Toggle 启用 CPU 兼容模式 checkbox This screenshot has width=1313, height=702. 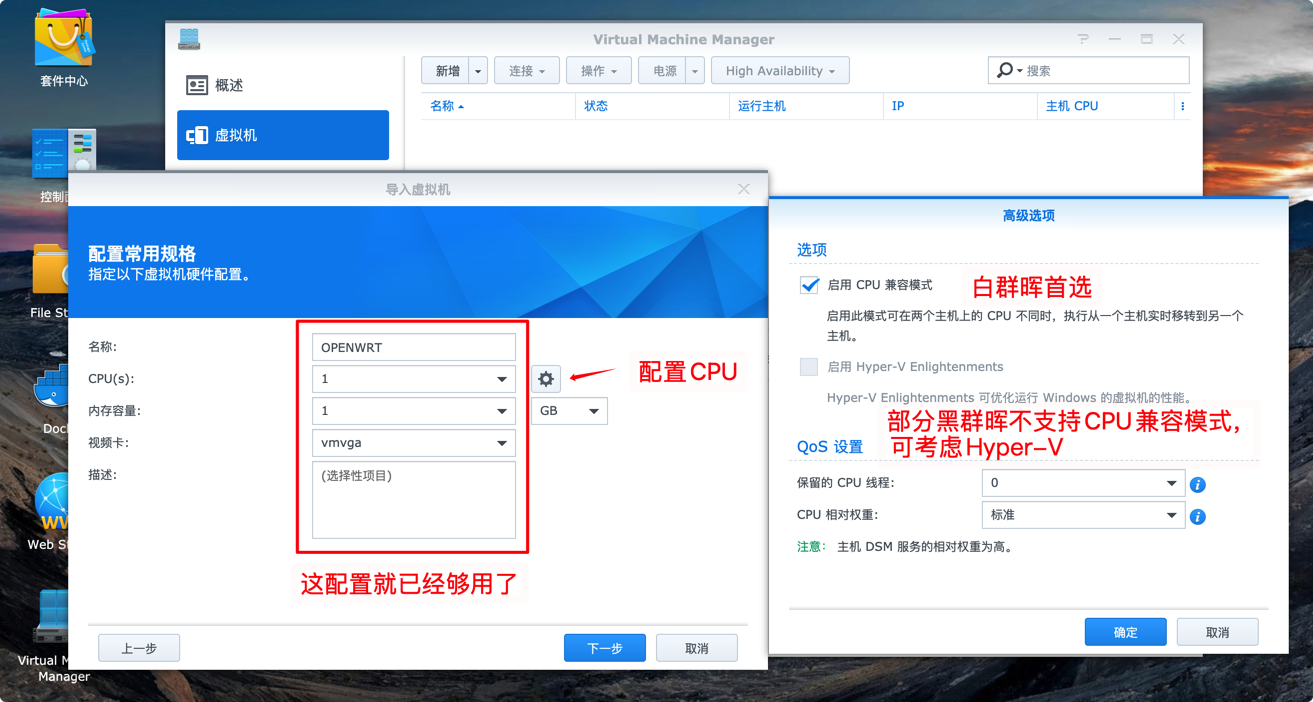(809, 285)
